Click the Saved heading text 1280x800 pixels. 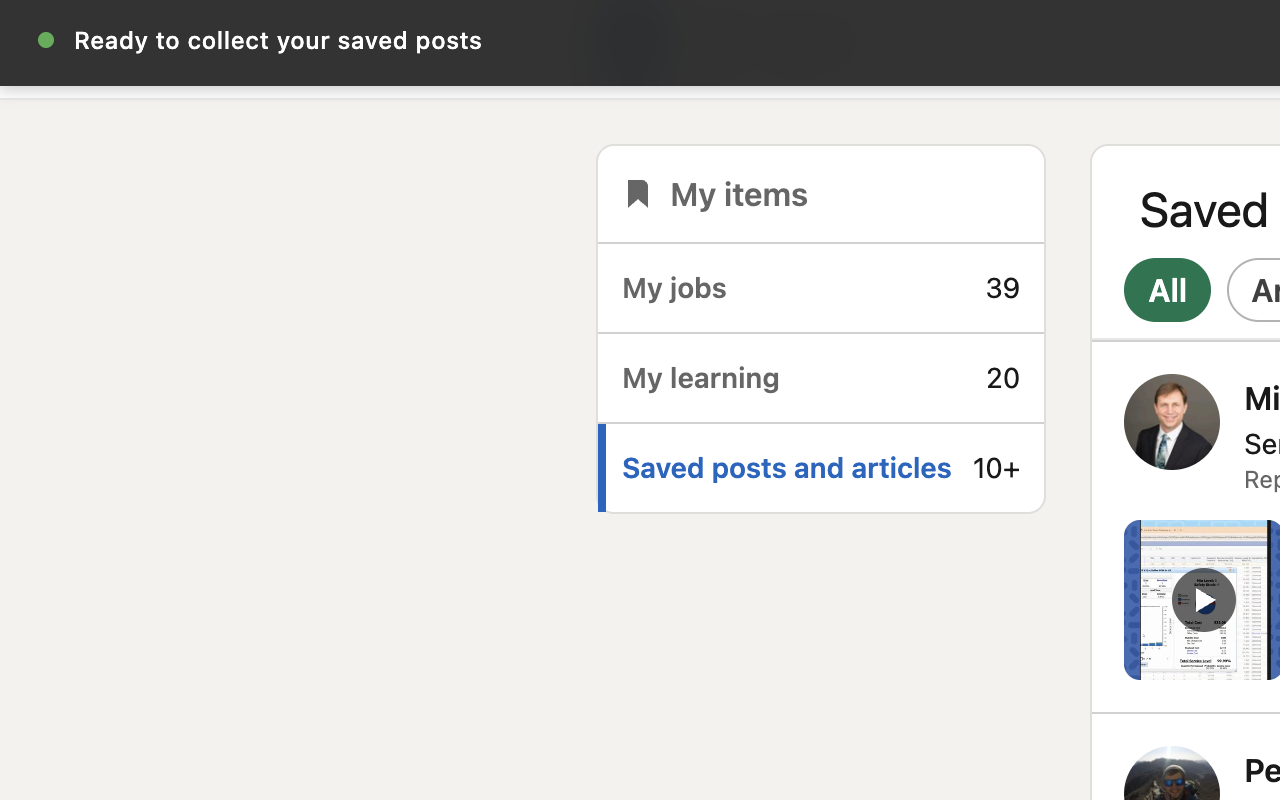click(1204, 210)
